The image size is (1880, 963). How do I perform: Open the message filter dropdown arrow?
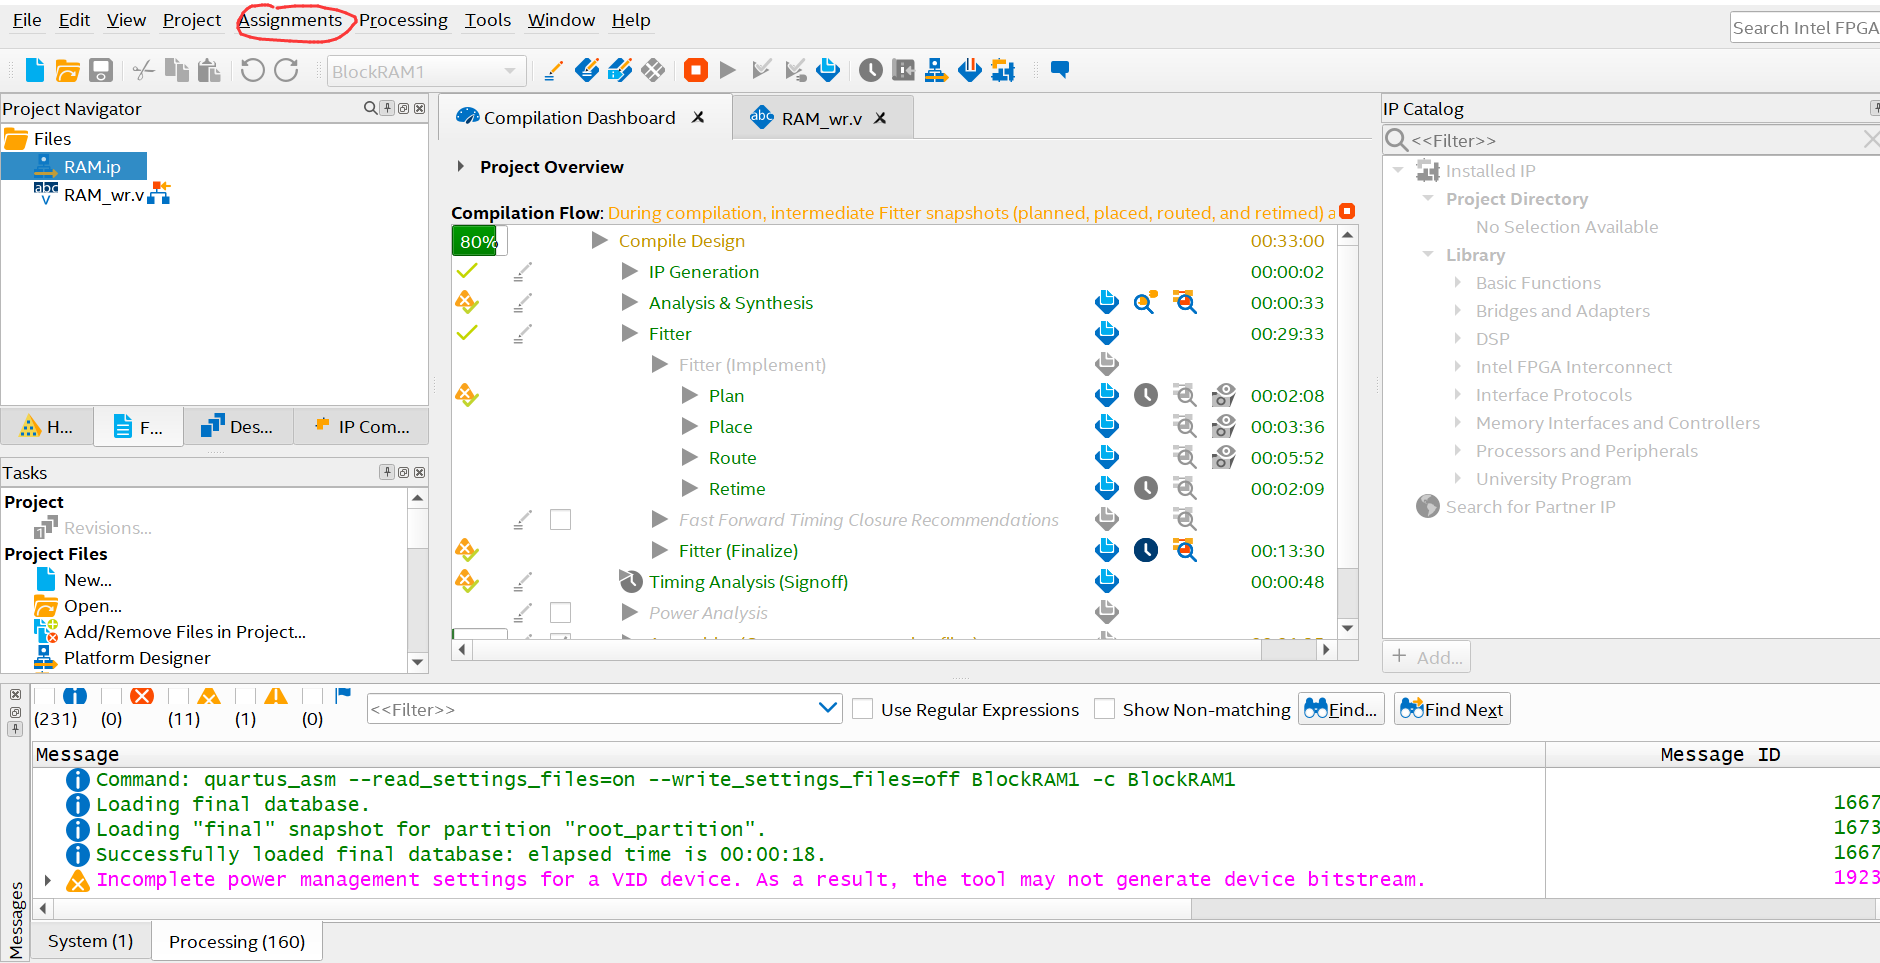(827, 708)
